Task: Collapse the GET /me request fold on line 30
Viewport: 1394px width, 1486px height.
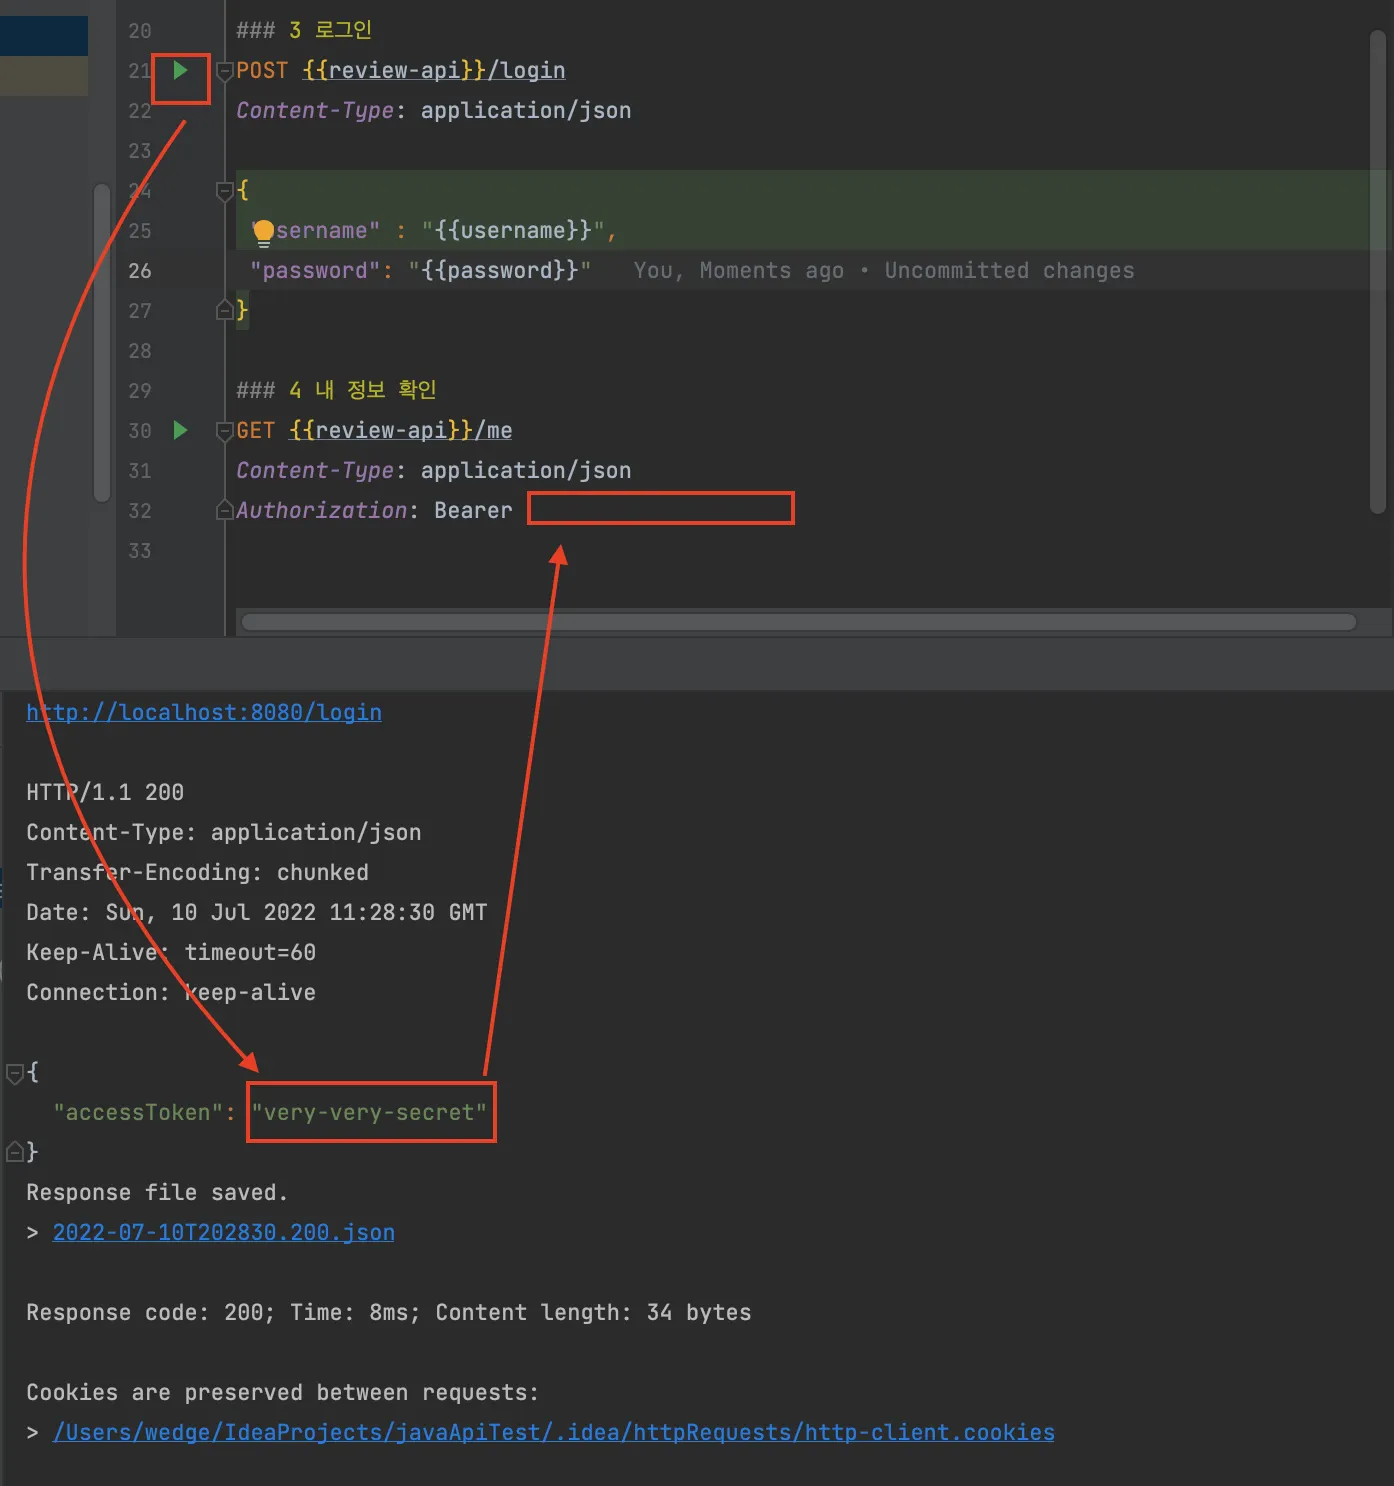Action: [225, 431]
